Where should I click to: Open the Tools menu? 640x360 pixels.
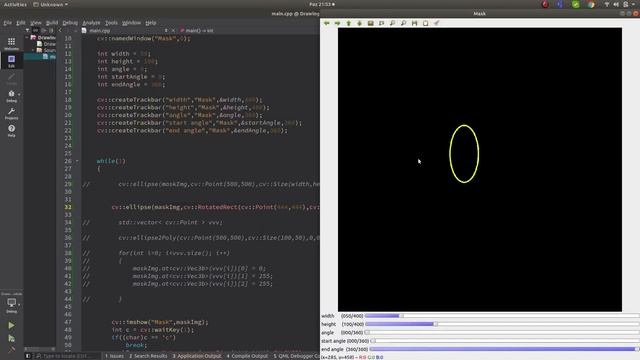111,23
